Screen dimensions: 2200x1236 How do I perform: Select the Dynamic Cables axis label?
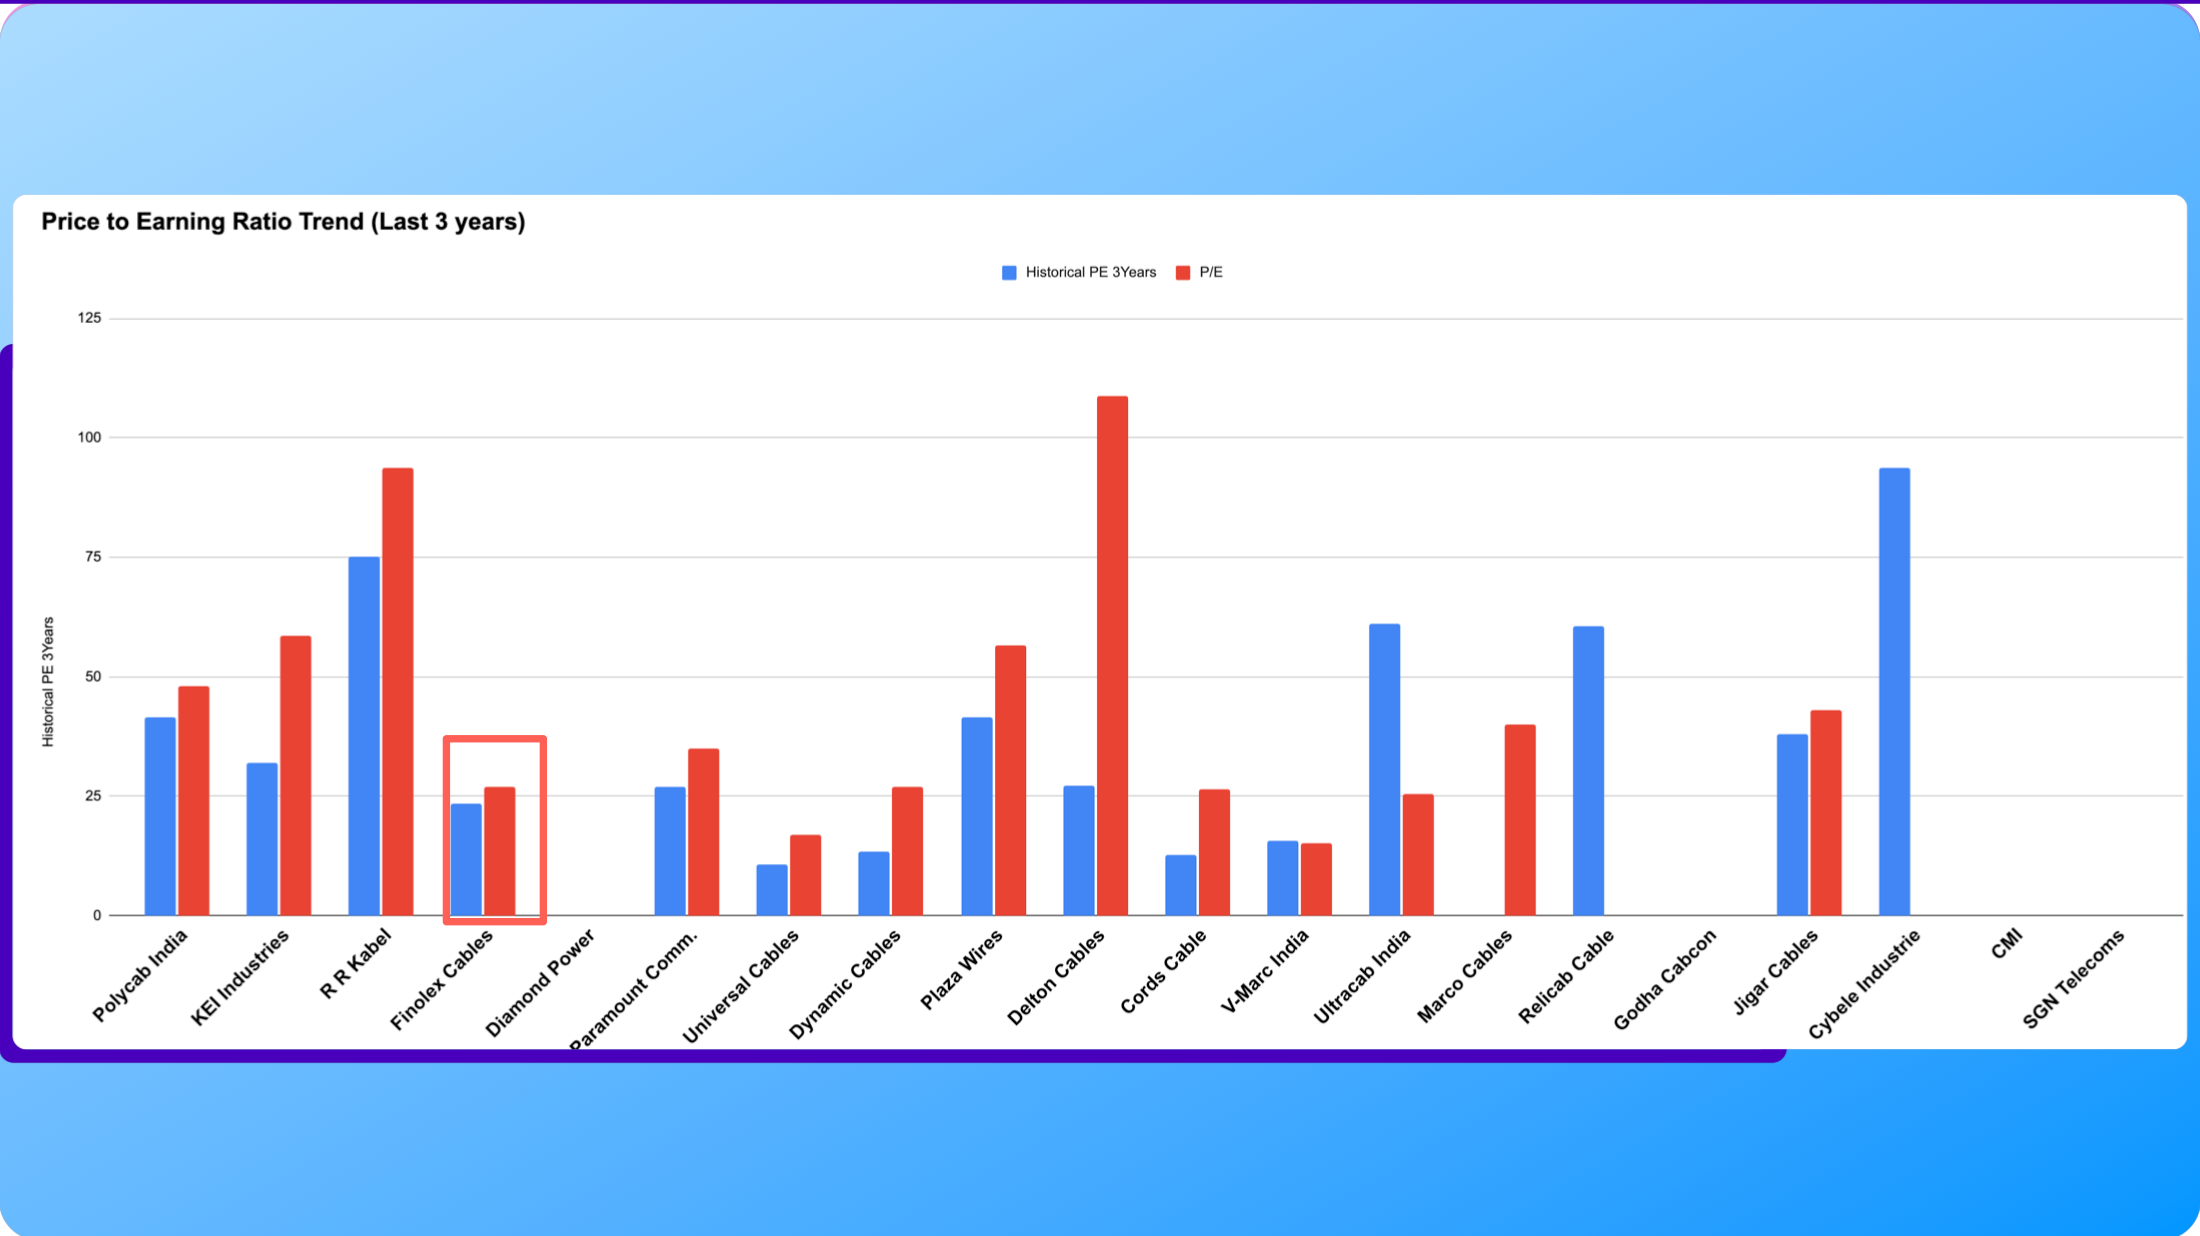[845, 984]
